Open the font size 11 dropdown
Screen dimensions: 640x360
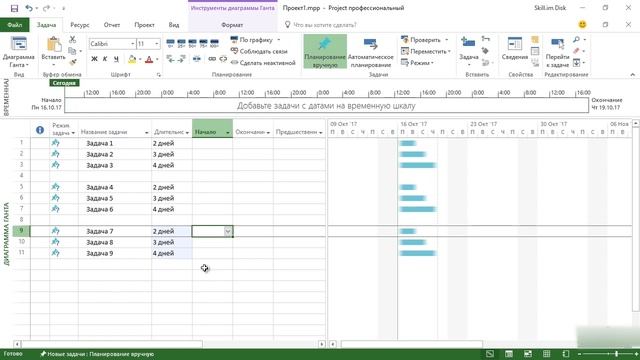click(x=157, y=44)
